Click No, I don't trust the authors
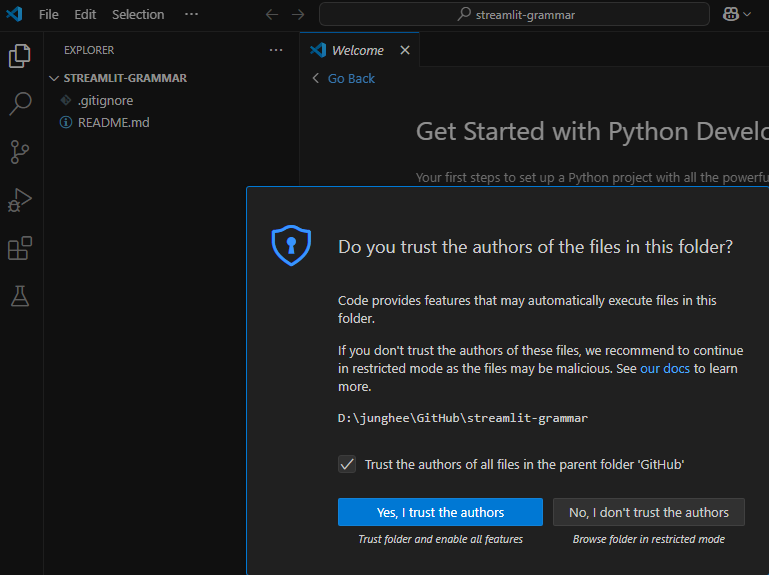This screenshot has height=575, width=769. tap(649, 512)
